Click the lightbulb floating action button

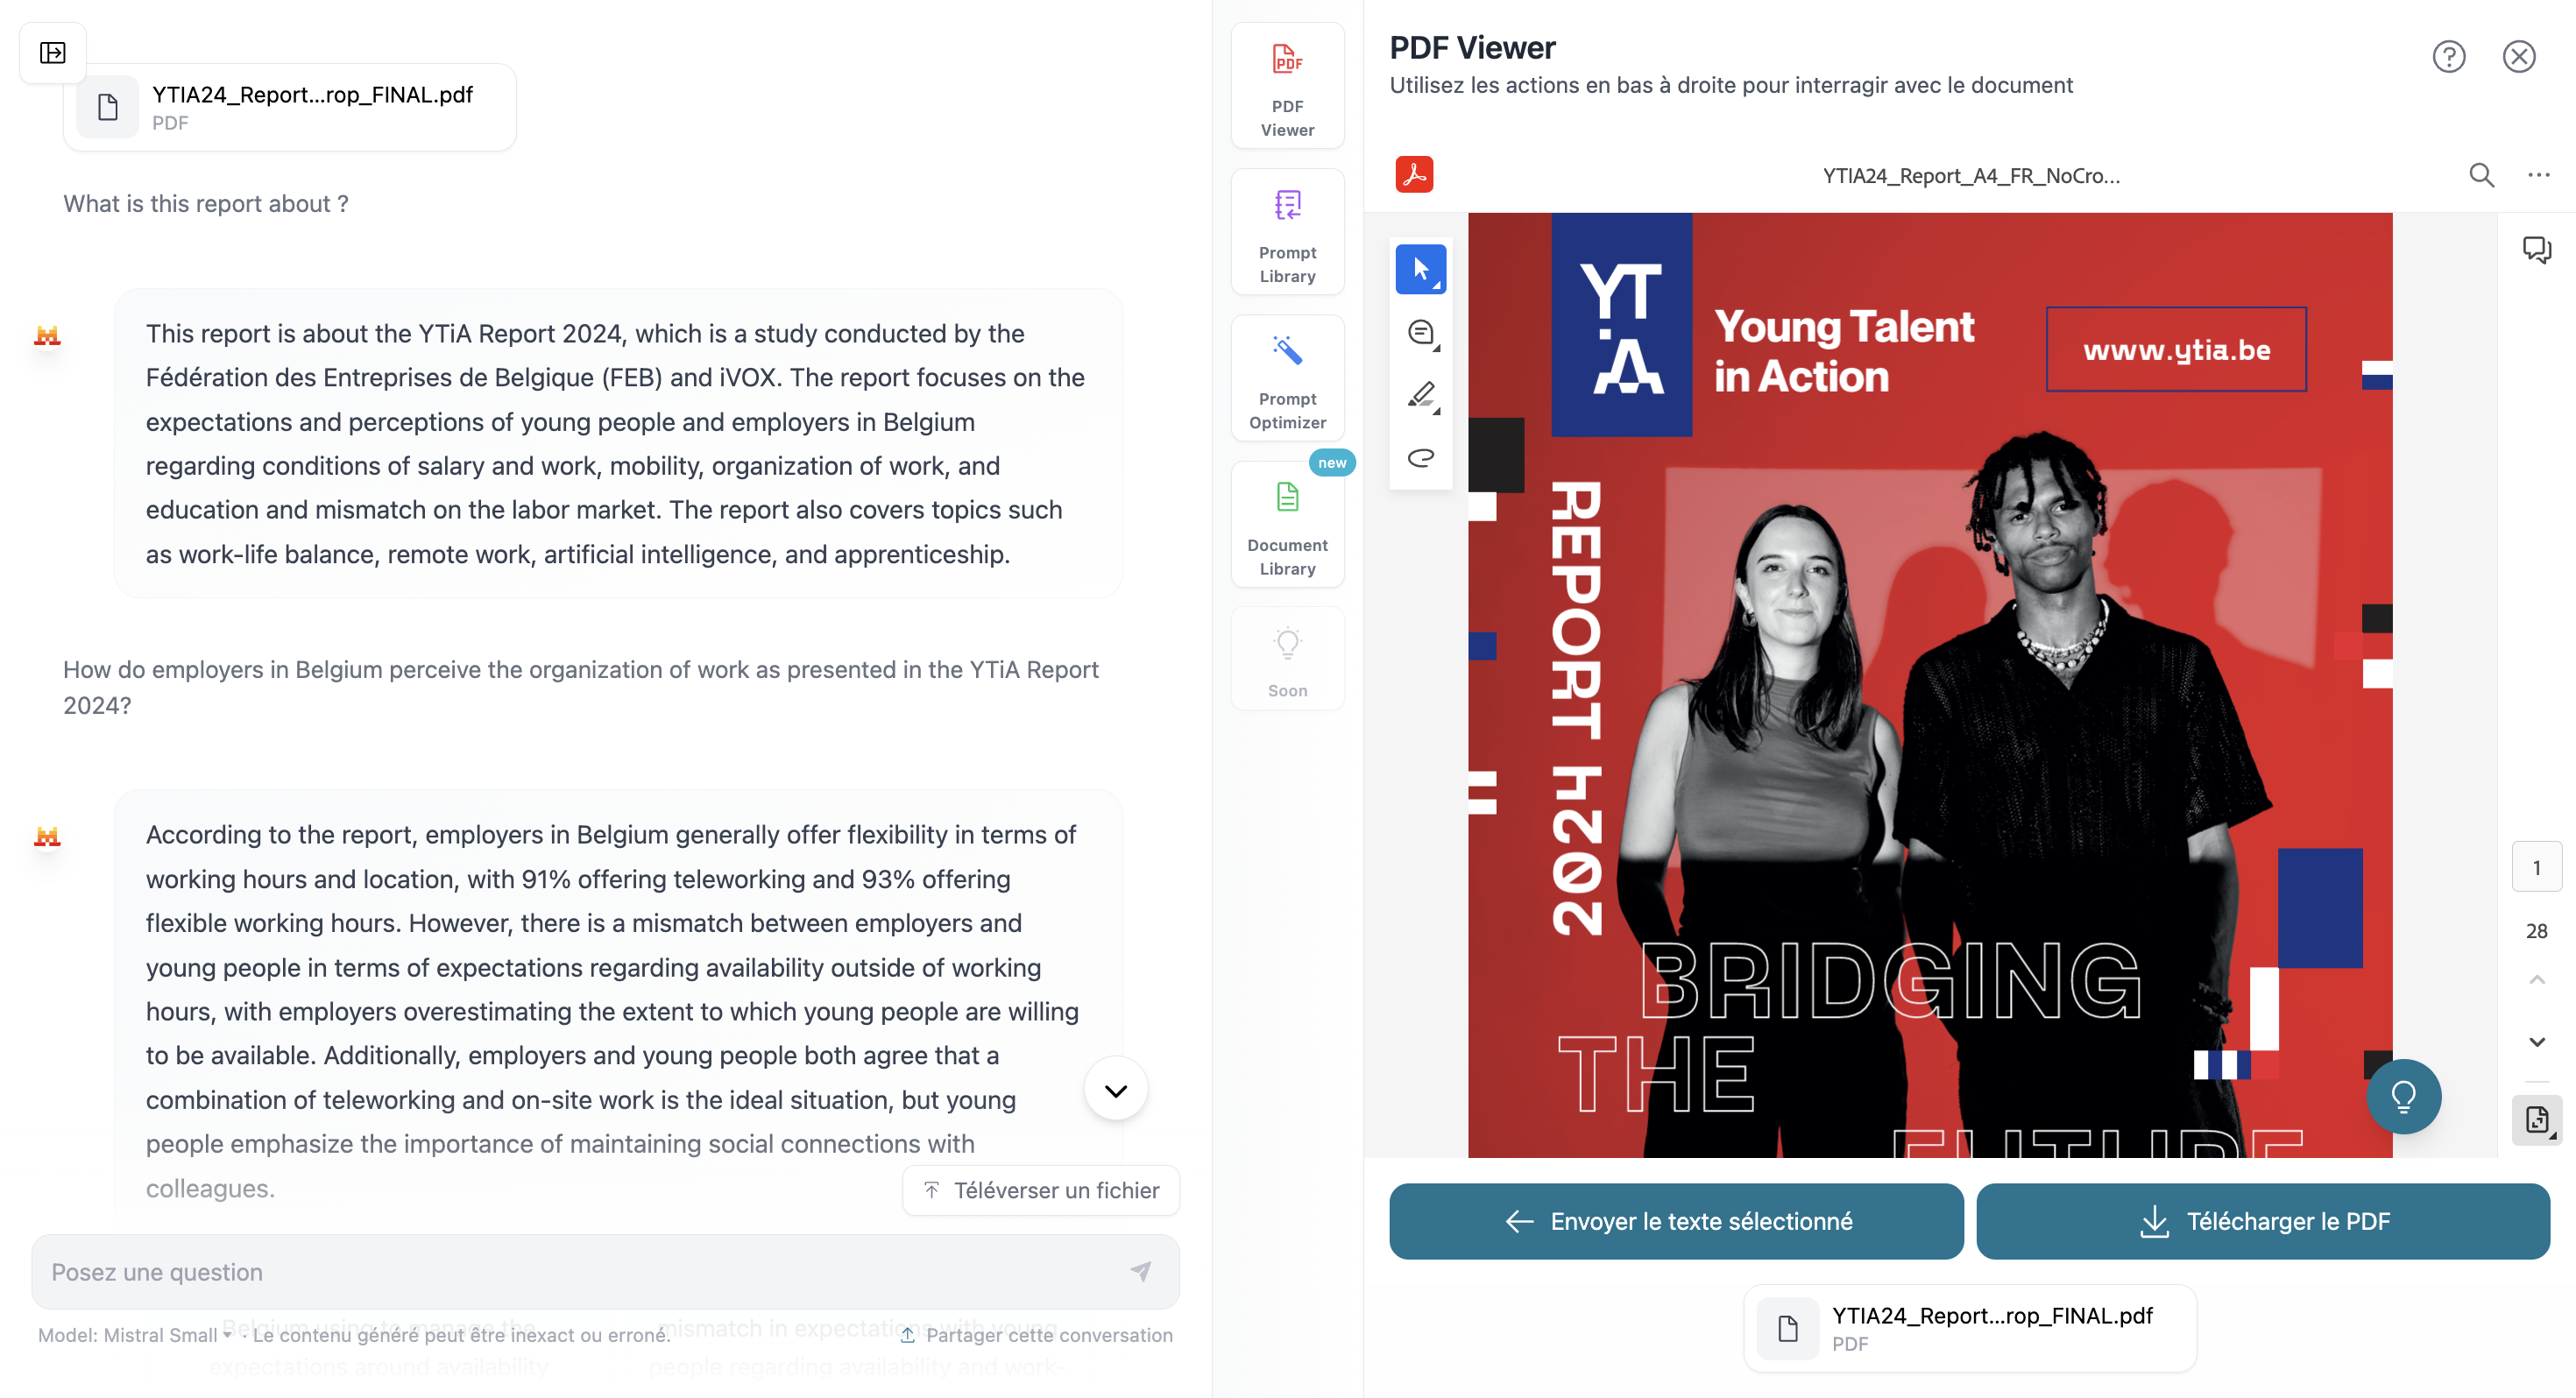point(2403,1096)
